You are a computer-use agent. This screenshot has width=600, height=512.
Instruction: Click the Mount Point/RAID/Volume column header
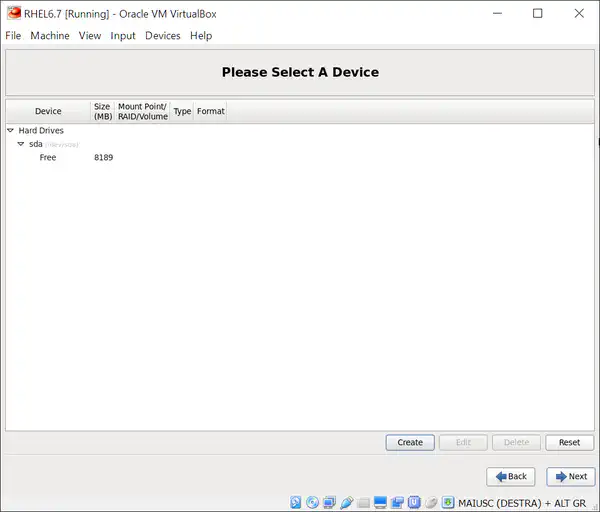point(142,111)
